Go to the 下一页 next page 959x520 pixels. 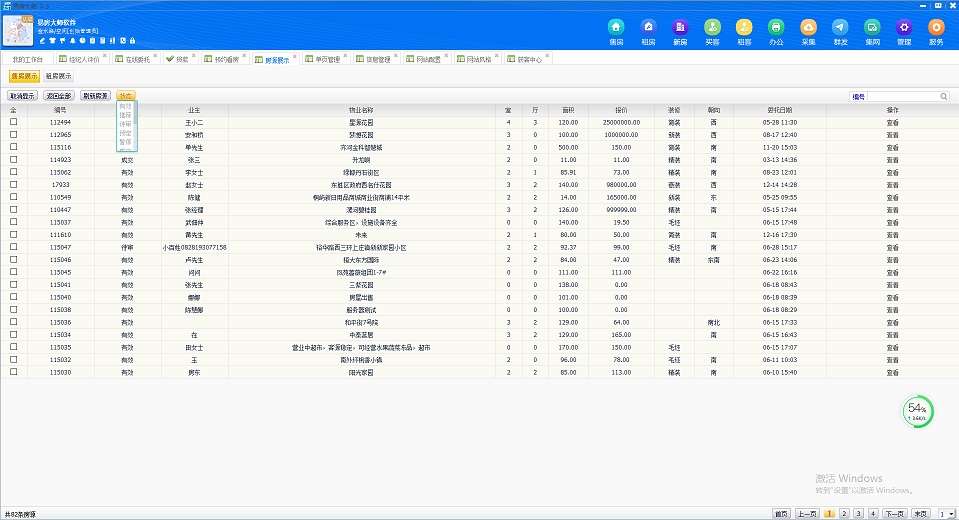click(x=894, y=513)
